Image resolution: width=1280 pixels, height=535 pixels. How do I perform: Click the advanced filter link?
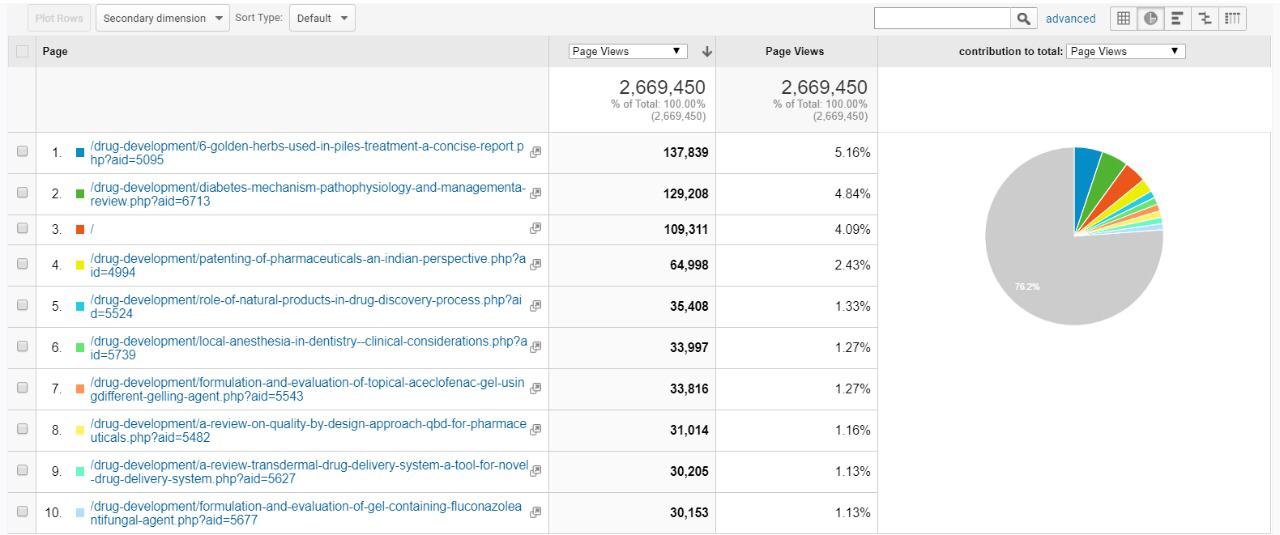click(1070, 18)
